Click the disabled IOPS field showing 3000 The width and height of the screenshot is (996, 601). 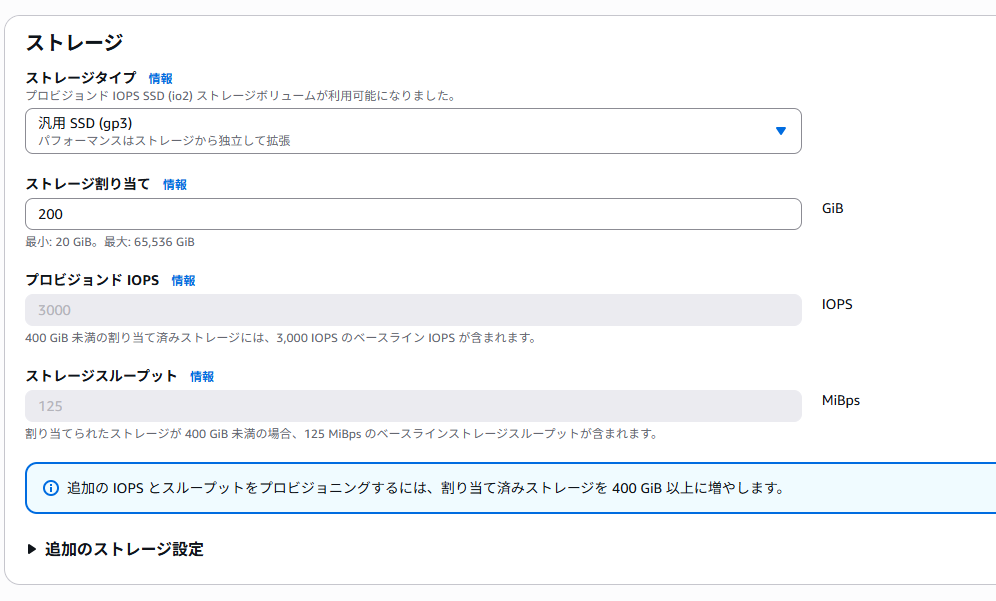(x=412, y=310)
